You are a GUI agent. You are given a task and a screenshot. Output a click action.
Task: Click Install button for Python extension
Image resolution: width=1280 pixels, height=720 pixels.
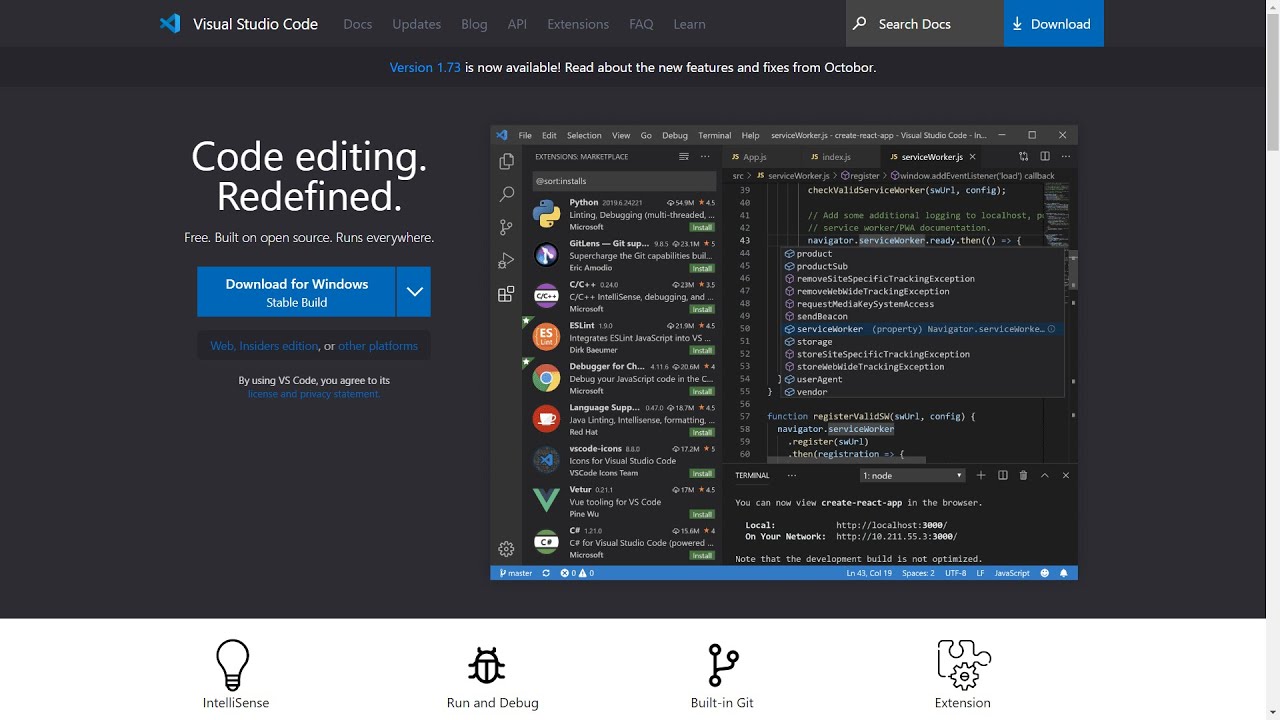(x=702, y=227)
